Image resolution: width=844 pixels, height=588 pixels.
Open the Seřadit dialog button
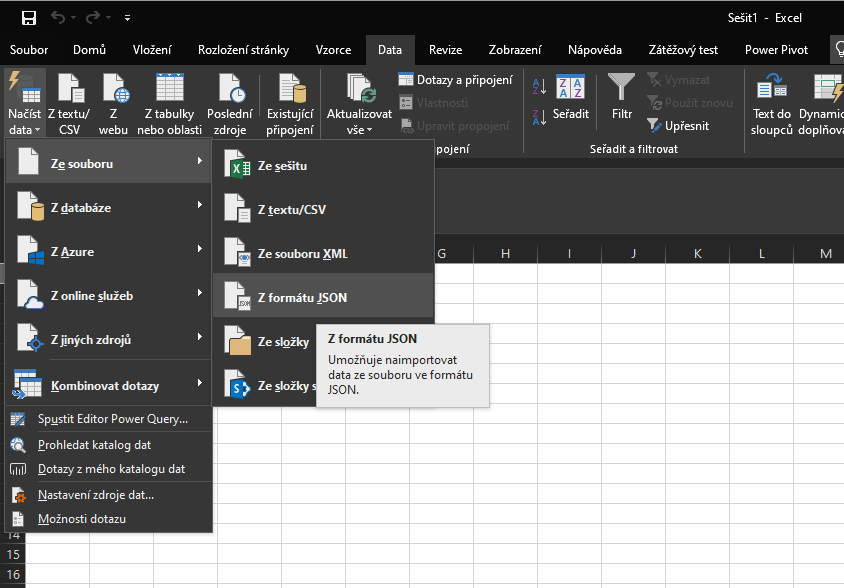pyautogui.click(x=571, y=97)
